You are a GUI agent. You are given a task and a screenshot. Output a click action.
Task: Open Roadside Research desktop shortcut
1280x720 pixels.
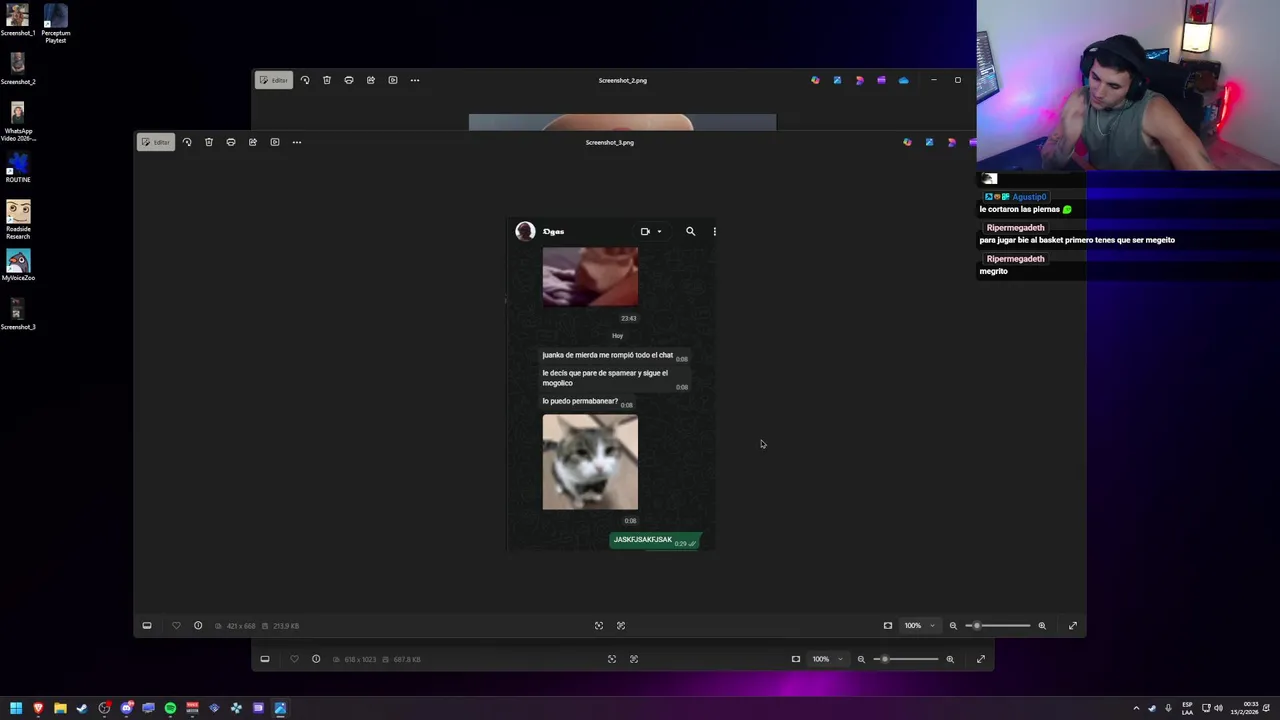pos(18,220)
